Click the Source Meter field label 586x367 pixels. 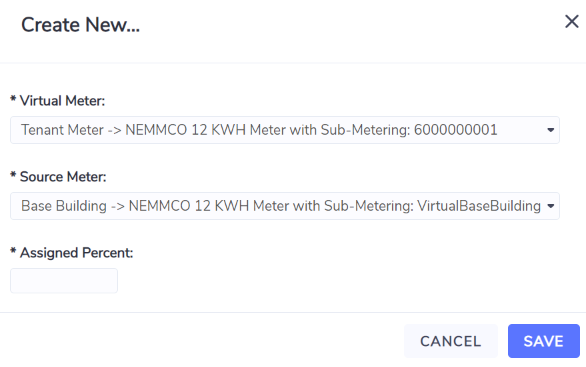point(63,177)
